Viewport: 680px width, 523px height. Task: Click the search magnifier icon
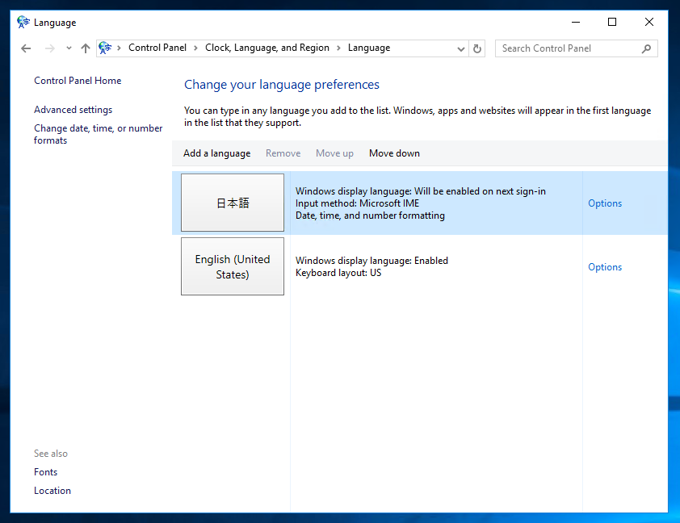(647, 49)
